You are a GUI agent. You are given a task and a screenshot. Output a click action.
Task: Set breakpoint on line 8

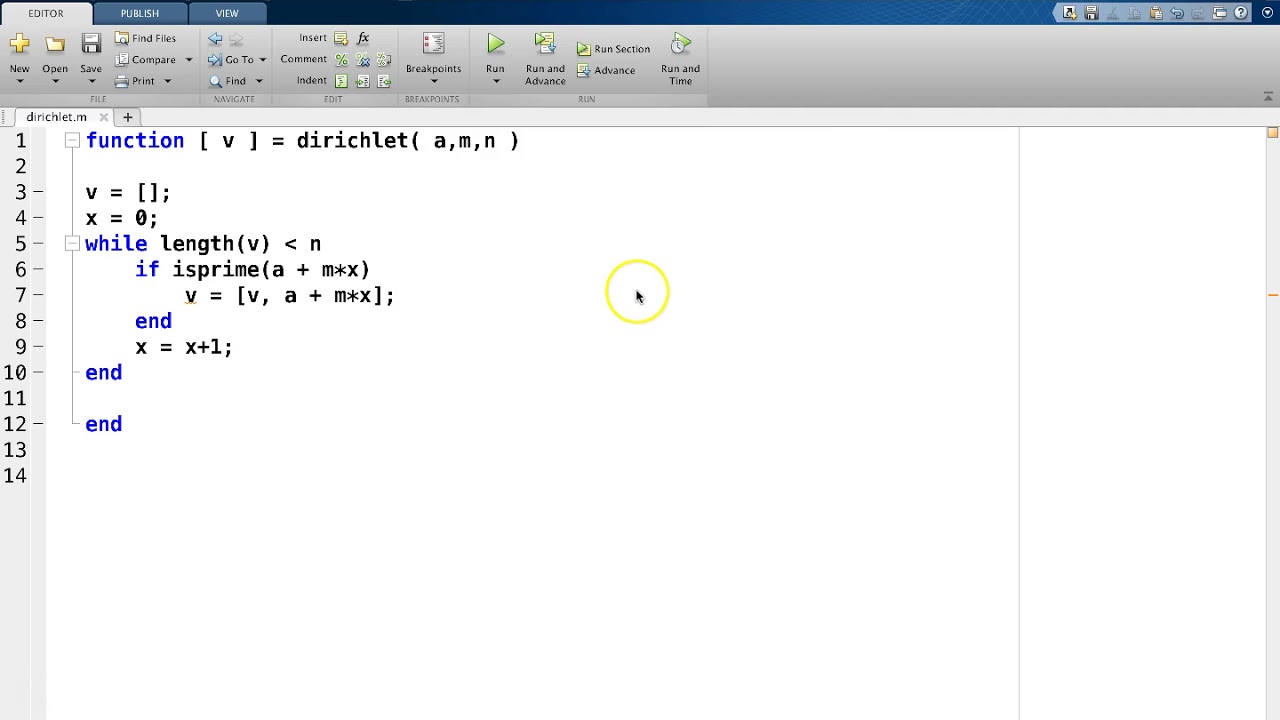tap(38, 320)
